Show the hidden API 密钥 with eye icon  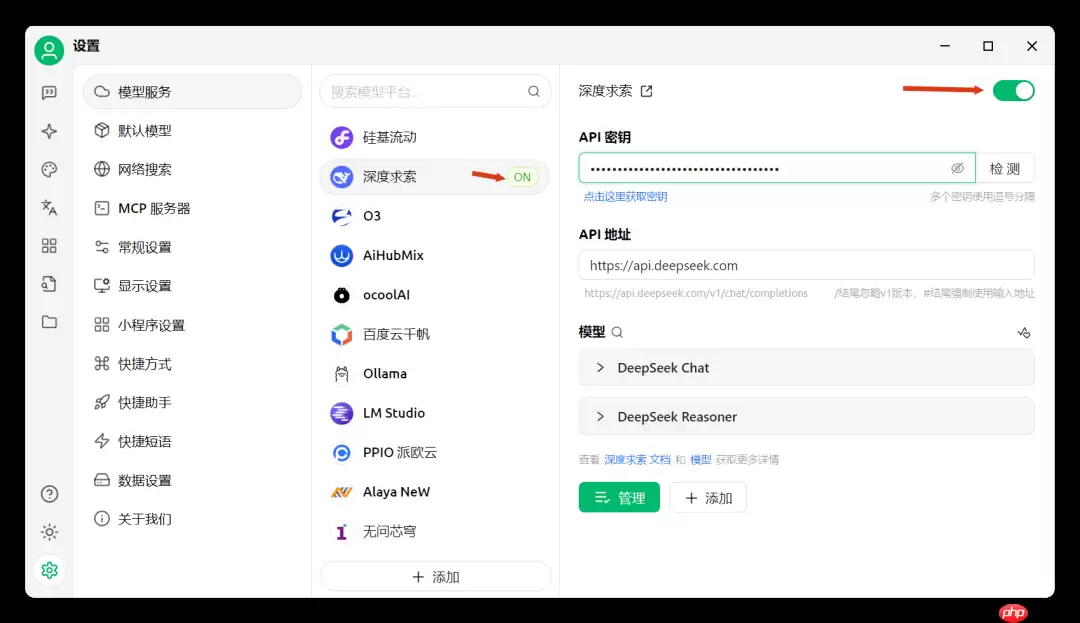click(x=958, y=167)
